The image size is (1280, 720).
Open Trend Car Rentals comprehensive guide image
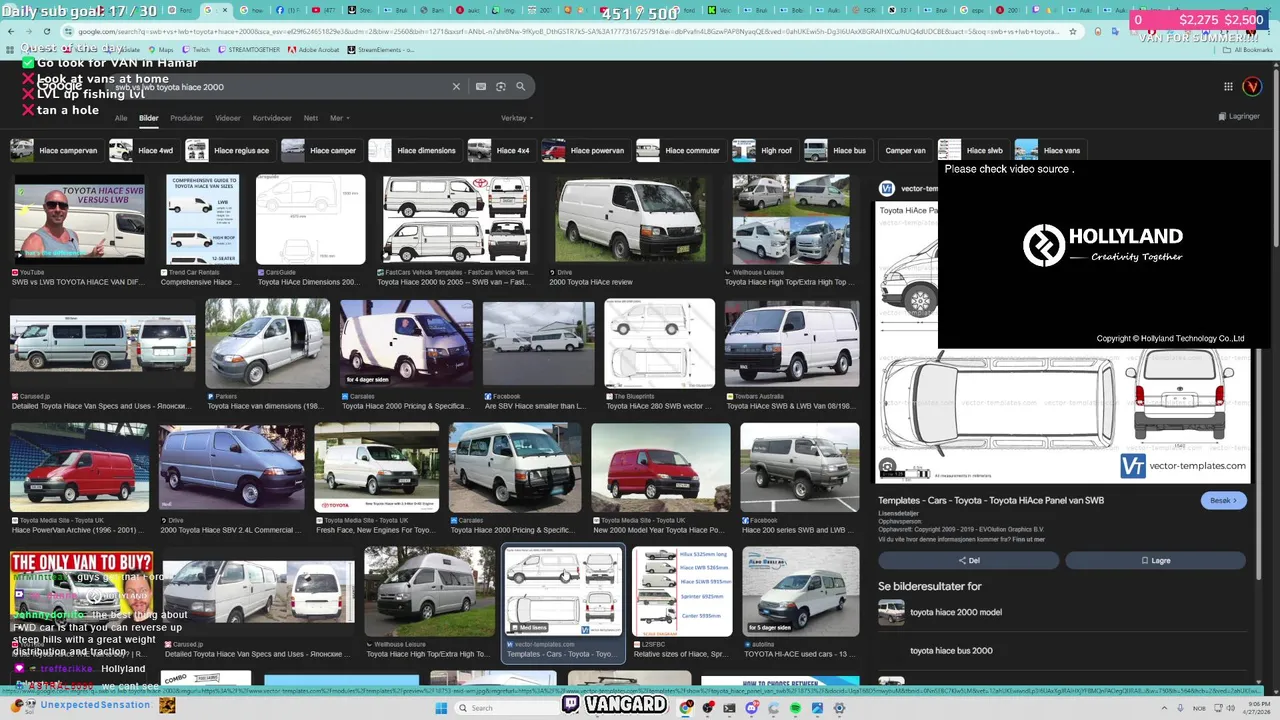[x=202, y=220]
